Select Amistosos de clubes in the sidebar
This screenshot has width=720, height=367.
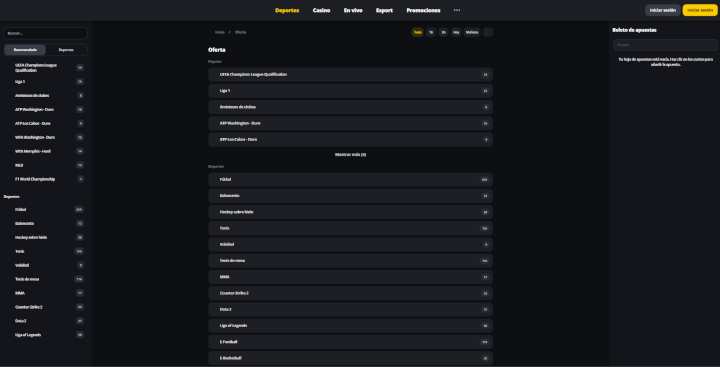[45, 96]
